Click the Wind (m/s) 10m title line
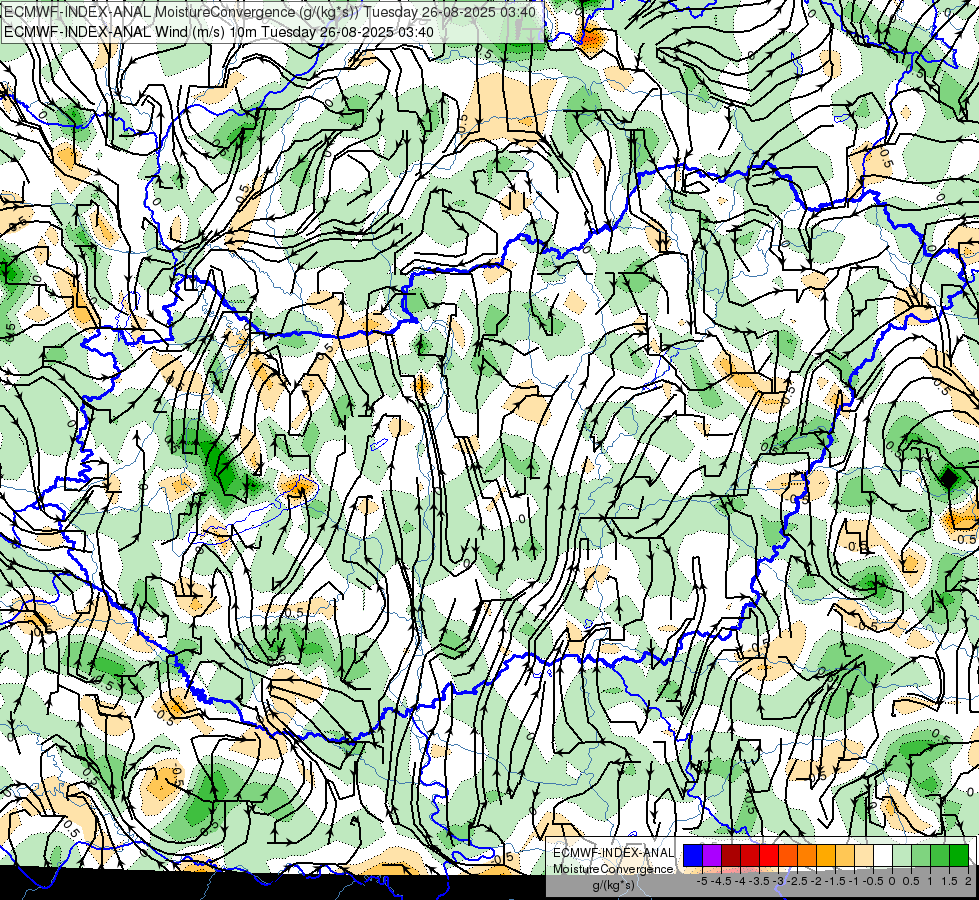 (x=219, y=32)
